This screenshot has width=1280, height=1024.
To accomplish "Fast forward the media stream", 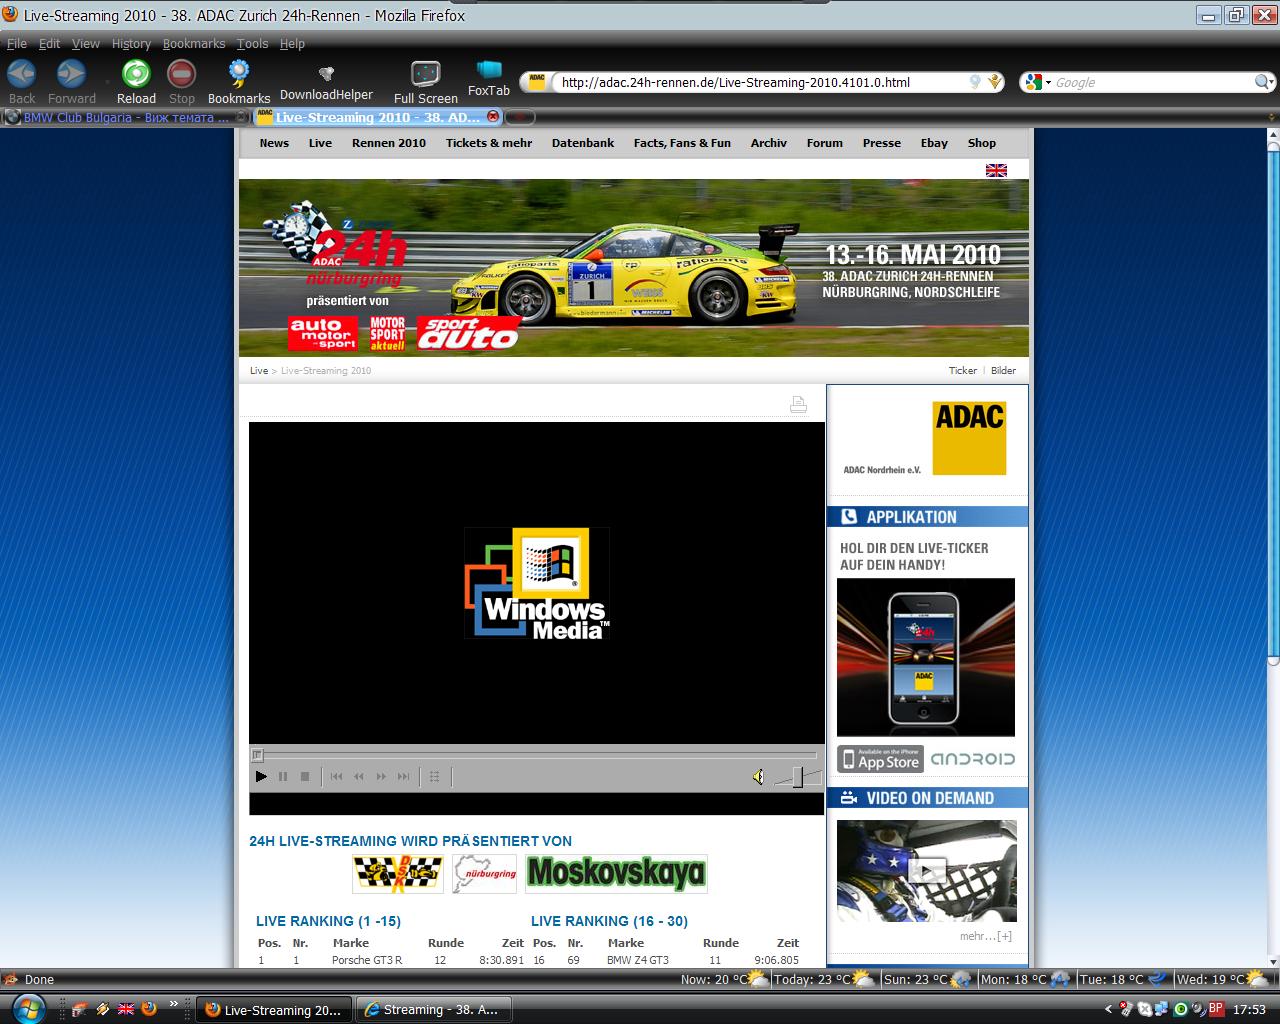I will click(x=381, y=776).
